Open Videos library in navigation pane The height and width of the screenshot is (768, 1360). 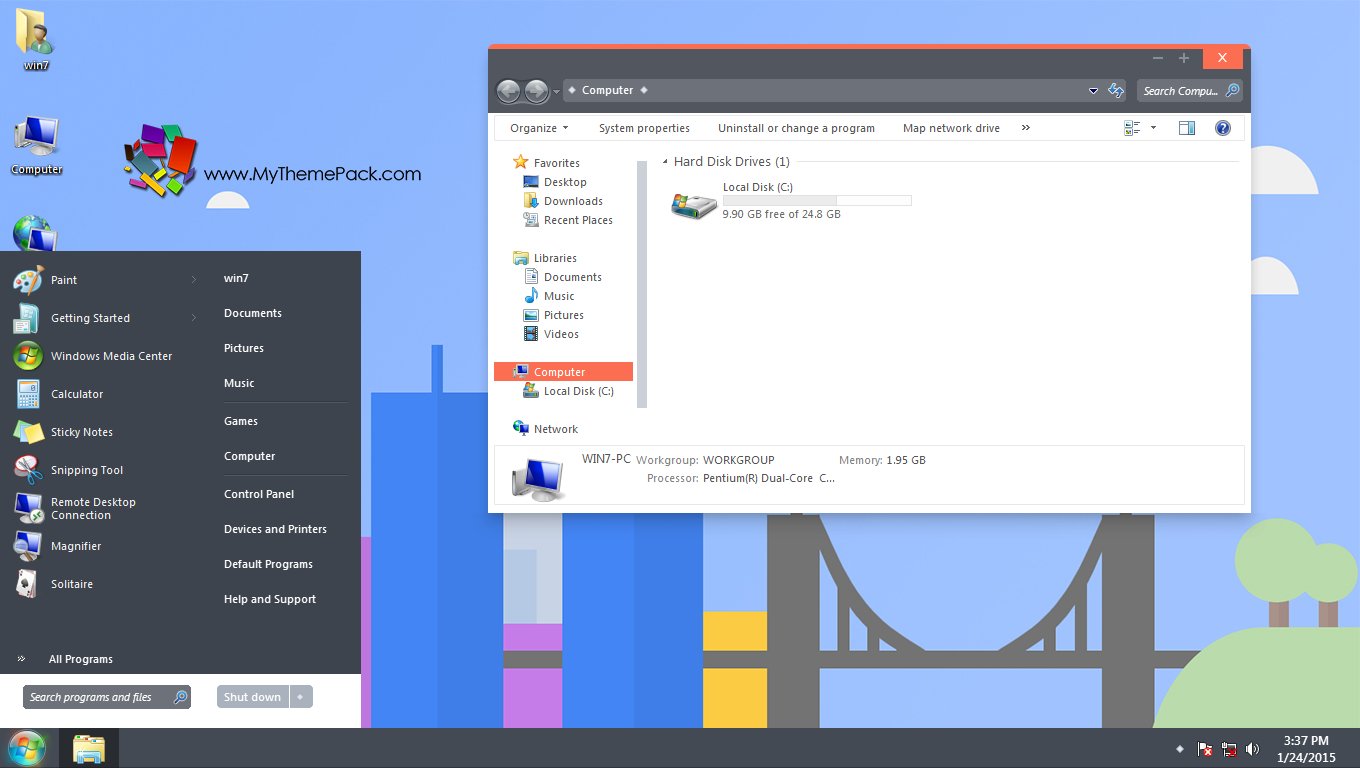pyautogui.click(x=561, y=334)
